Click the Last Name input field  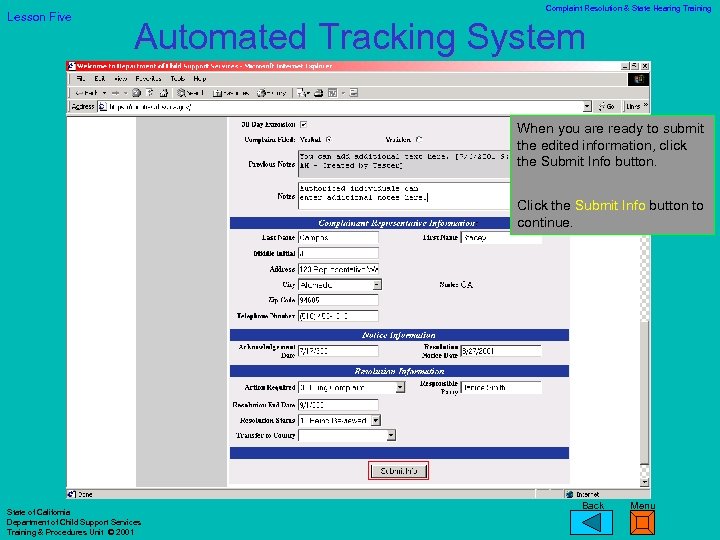pos(338,238)
